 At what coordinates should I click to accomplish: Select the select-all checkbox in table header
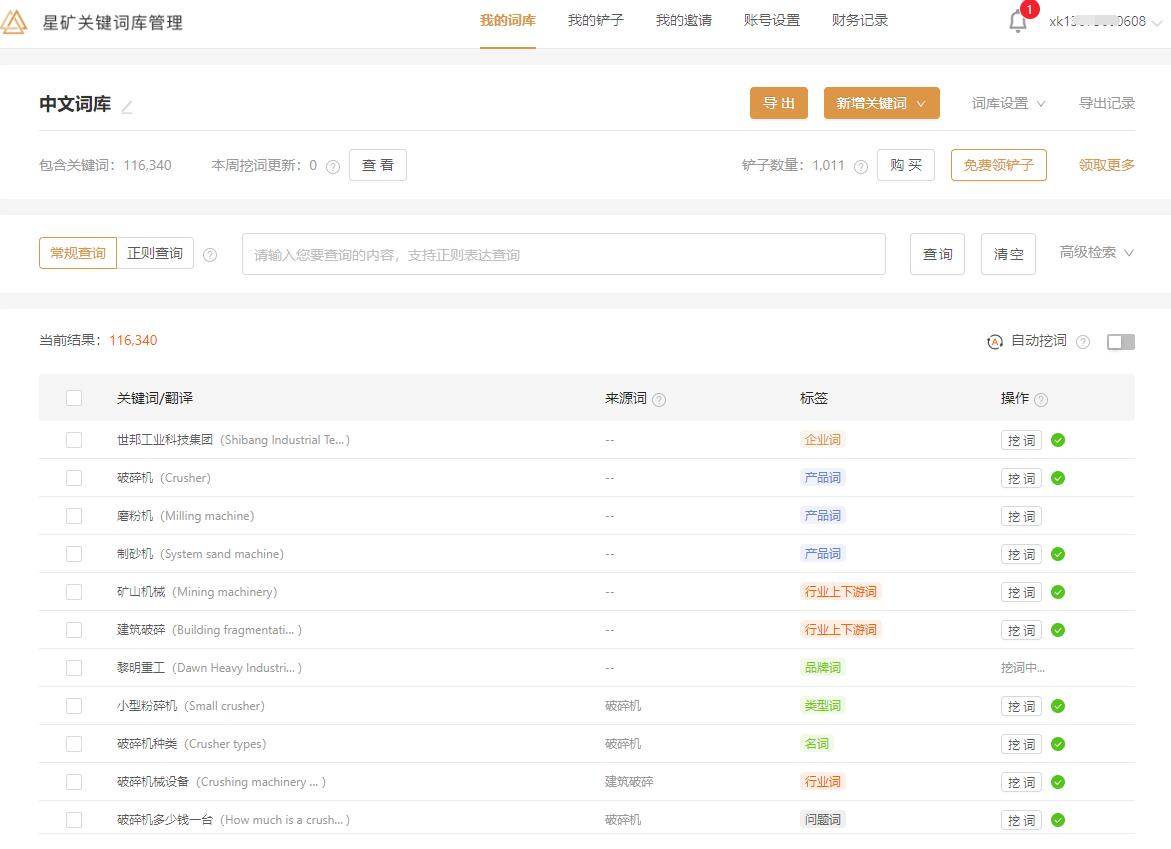[x=73, y=398]
